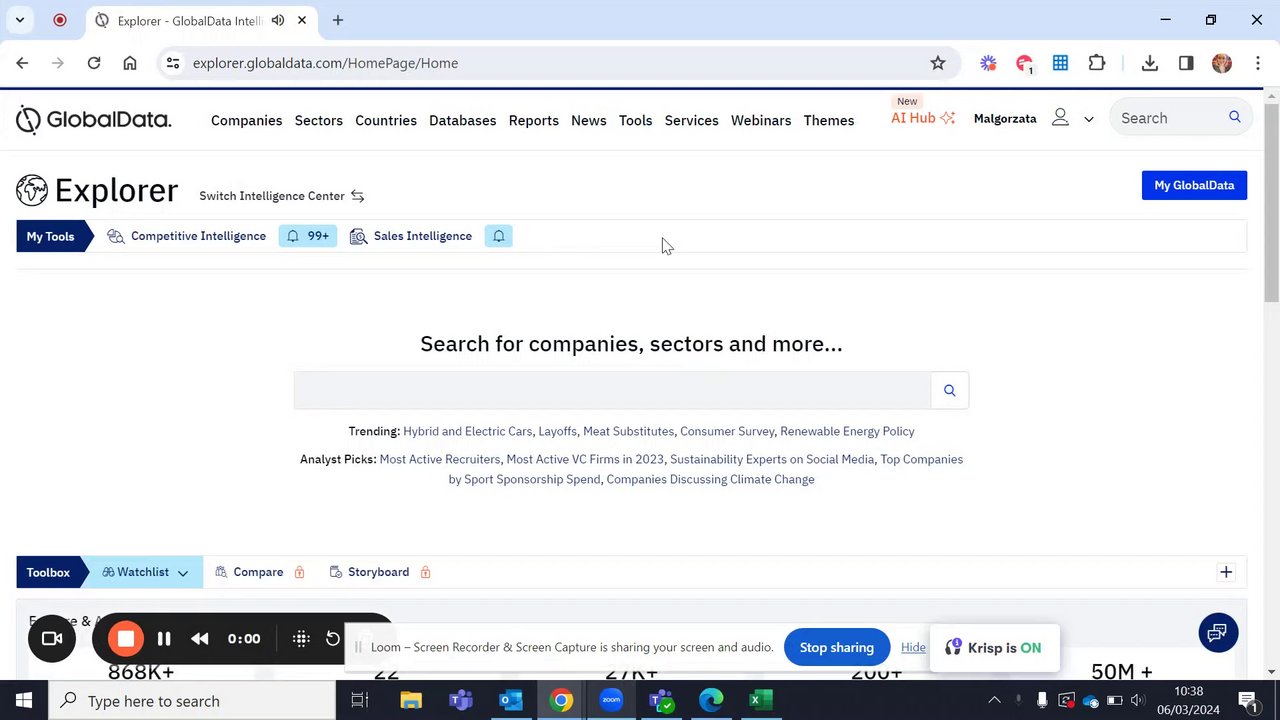Rewind the Loom recording
This screenshot has width=1280, height=720.
click(x=200, y=639)
